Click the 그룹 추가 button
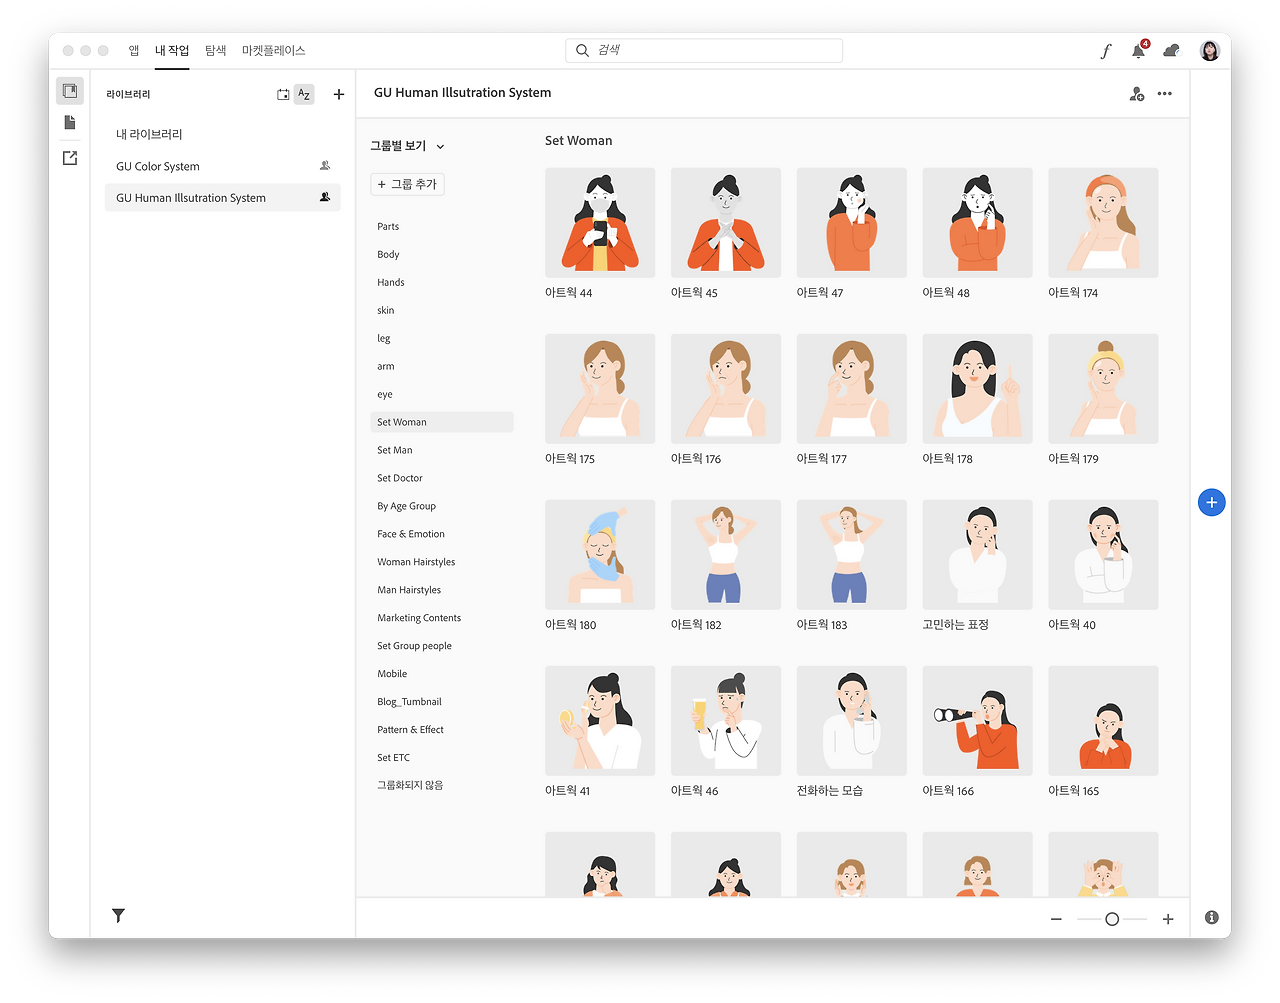The image size is (1280, 1003). 408,184
